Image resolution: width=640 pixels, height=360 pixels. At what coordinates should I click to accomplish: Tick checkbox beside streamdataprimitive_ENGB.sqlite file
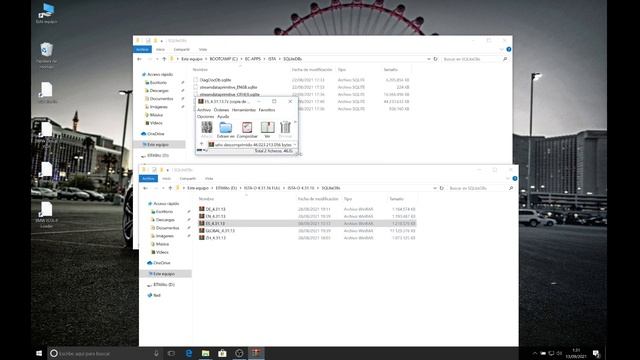(196, 87)
